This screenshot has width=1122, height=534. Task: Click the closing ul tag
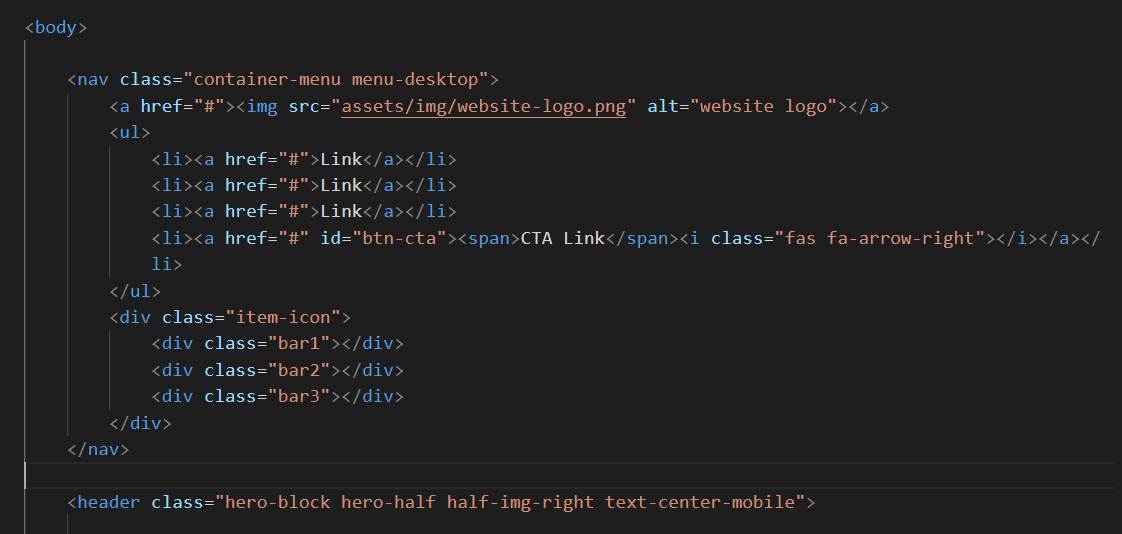click(x=135, y=291)
